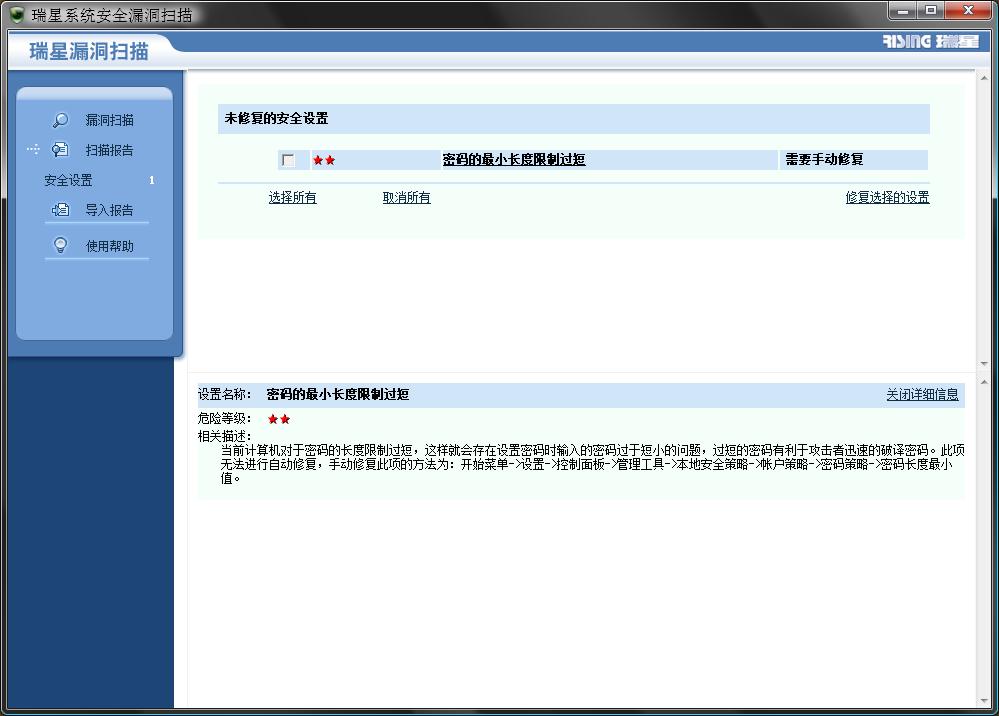Image resolution: width=999 pixels, height=716 pixels.
Task: Maximize the 瑞星系统安全漏洞扫描 window
Action: (x=931, y=10)
